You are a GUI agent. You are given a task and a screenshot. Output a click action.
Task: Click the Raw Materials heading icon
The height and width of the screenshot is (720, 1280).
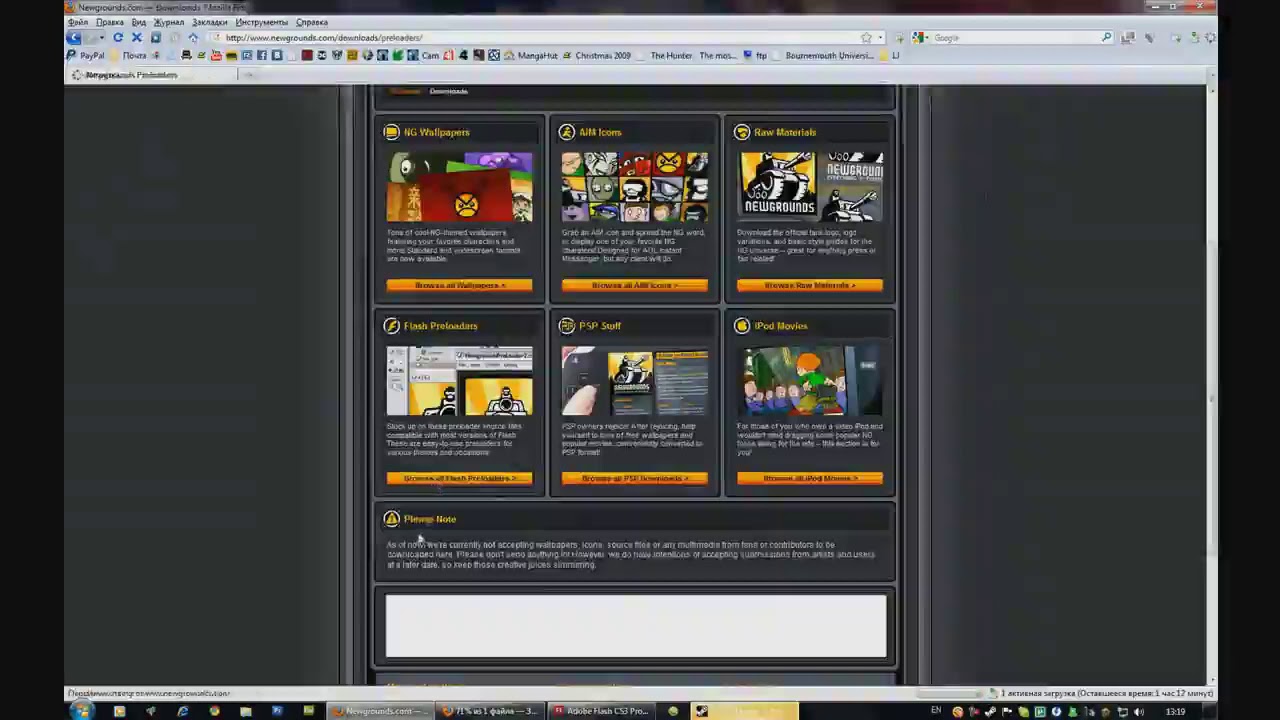(742, 132)
